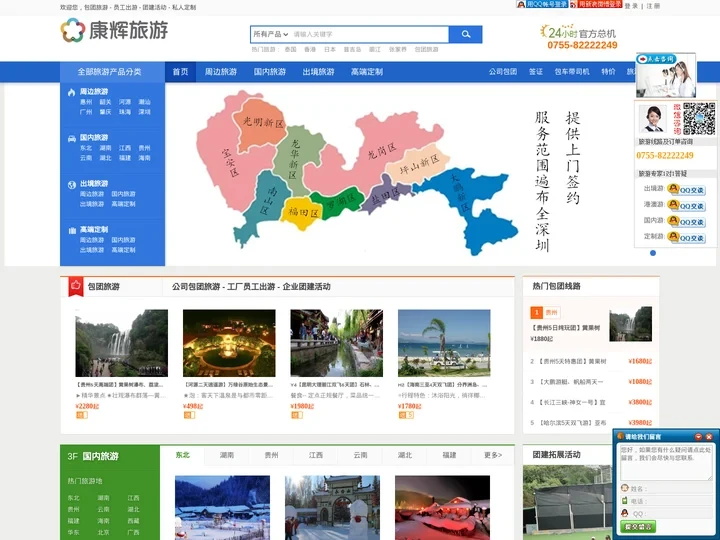Open QQ chat for 港澳游
The height and width of the screenshot is (540, 720).
coord(686,205)
